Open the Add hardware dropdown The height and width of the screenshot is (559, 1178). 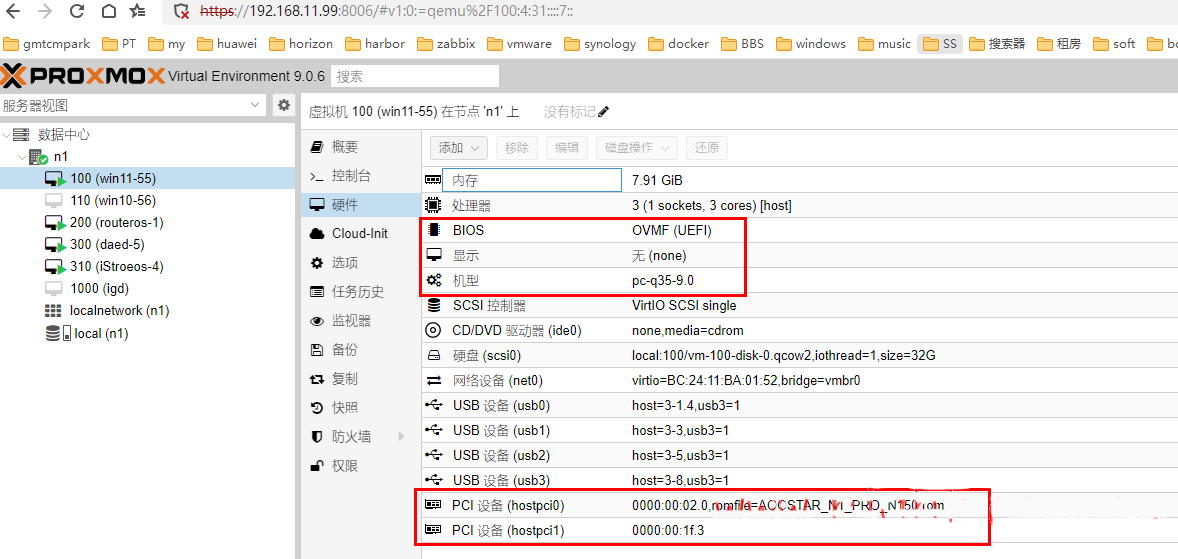pyautogui.click(x=459, y=148)
